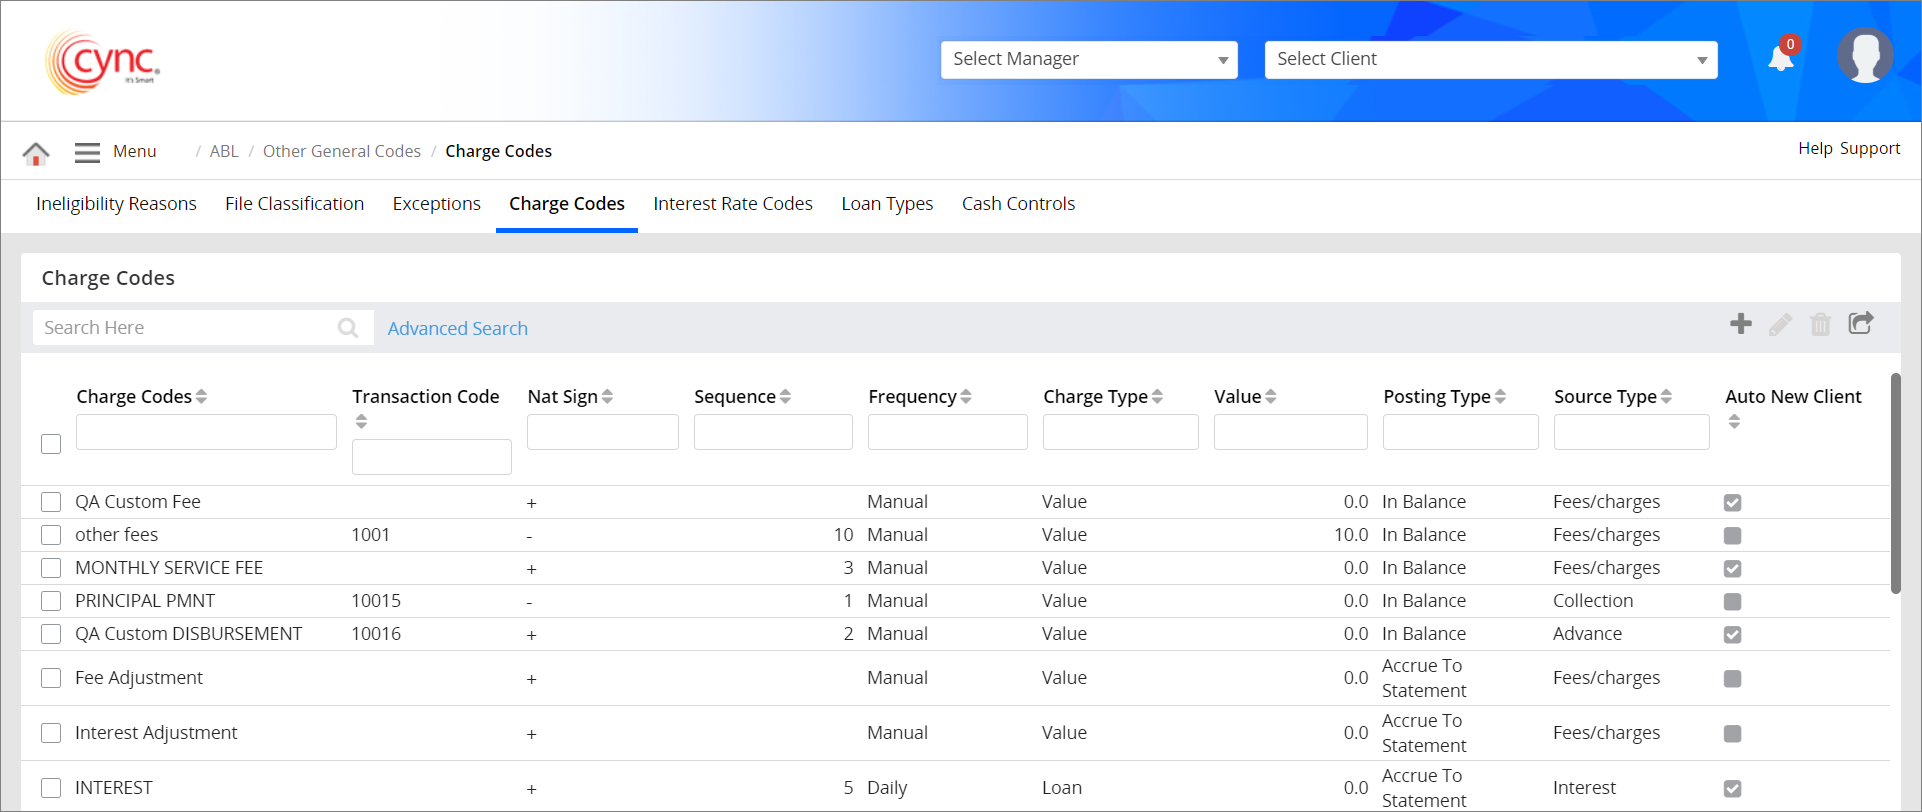Check the QA Custom Fee row checkbox
Viewport: 1922px width, 812px height.
[x=51, y=502]
